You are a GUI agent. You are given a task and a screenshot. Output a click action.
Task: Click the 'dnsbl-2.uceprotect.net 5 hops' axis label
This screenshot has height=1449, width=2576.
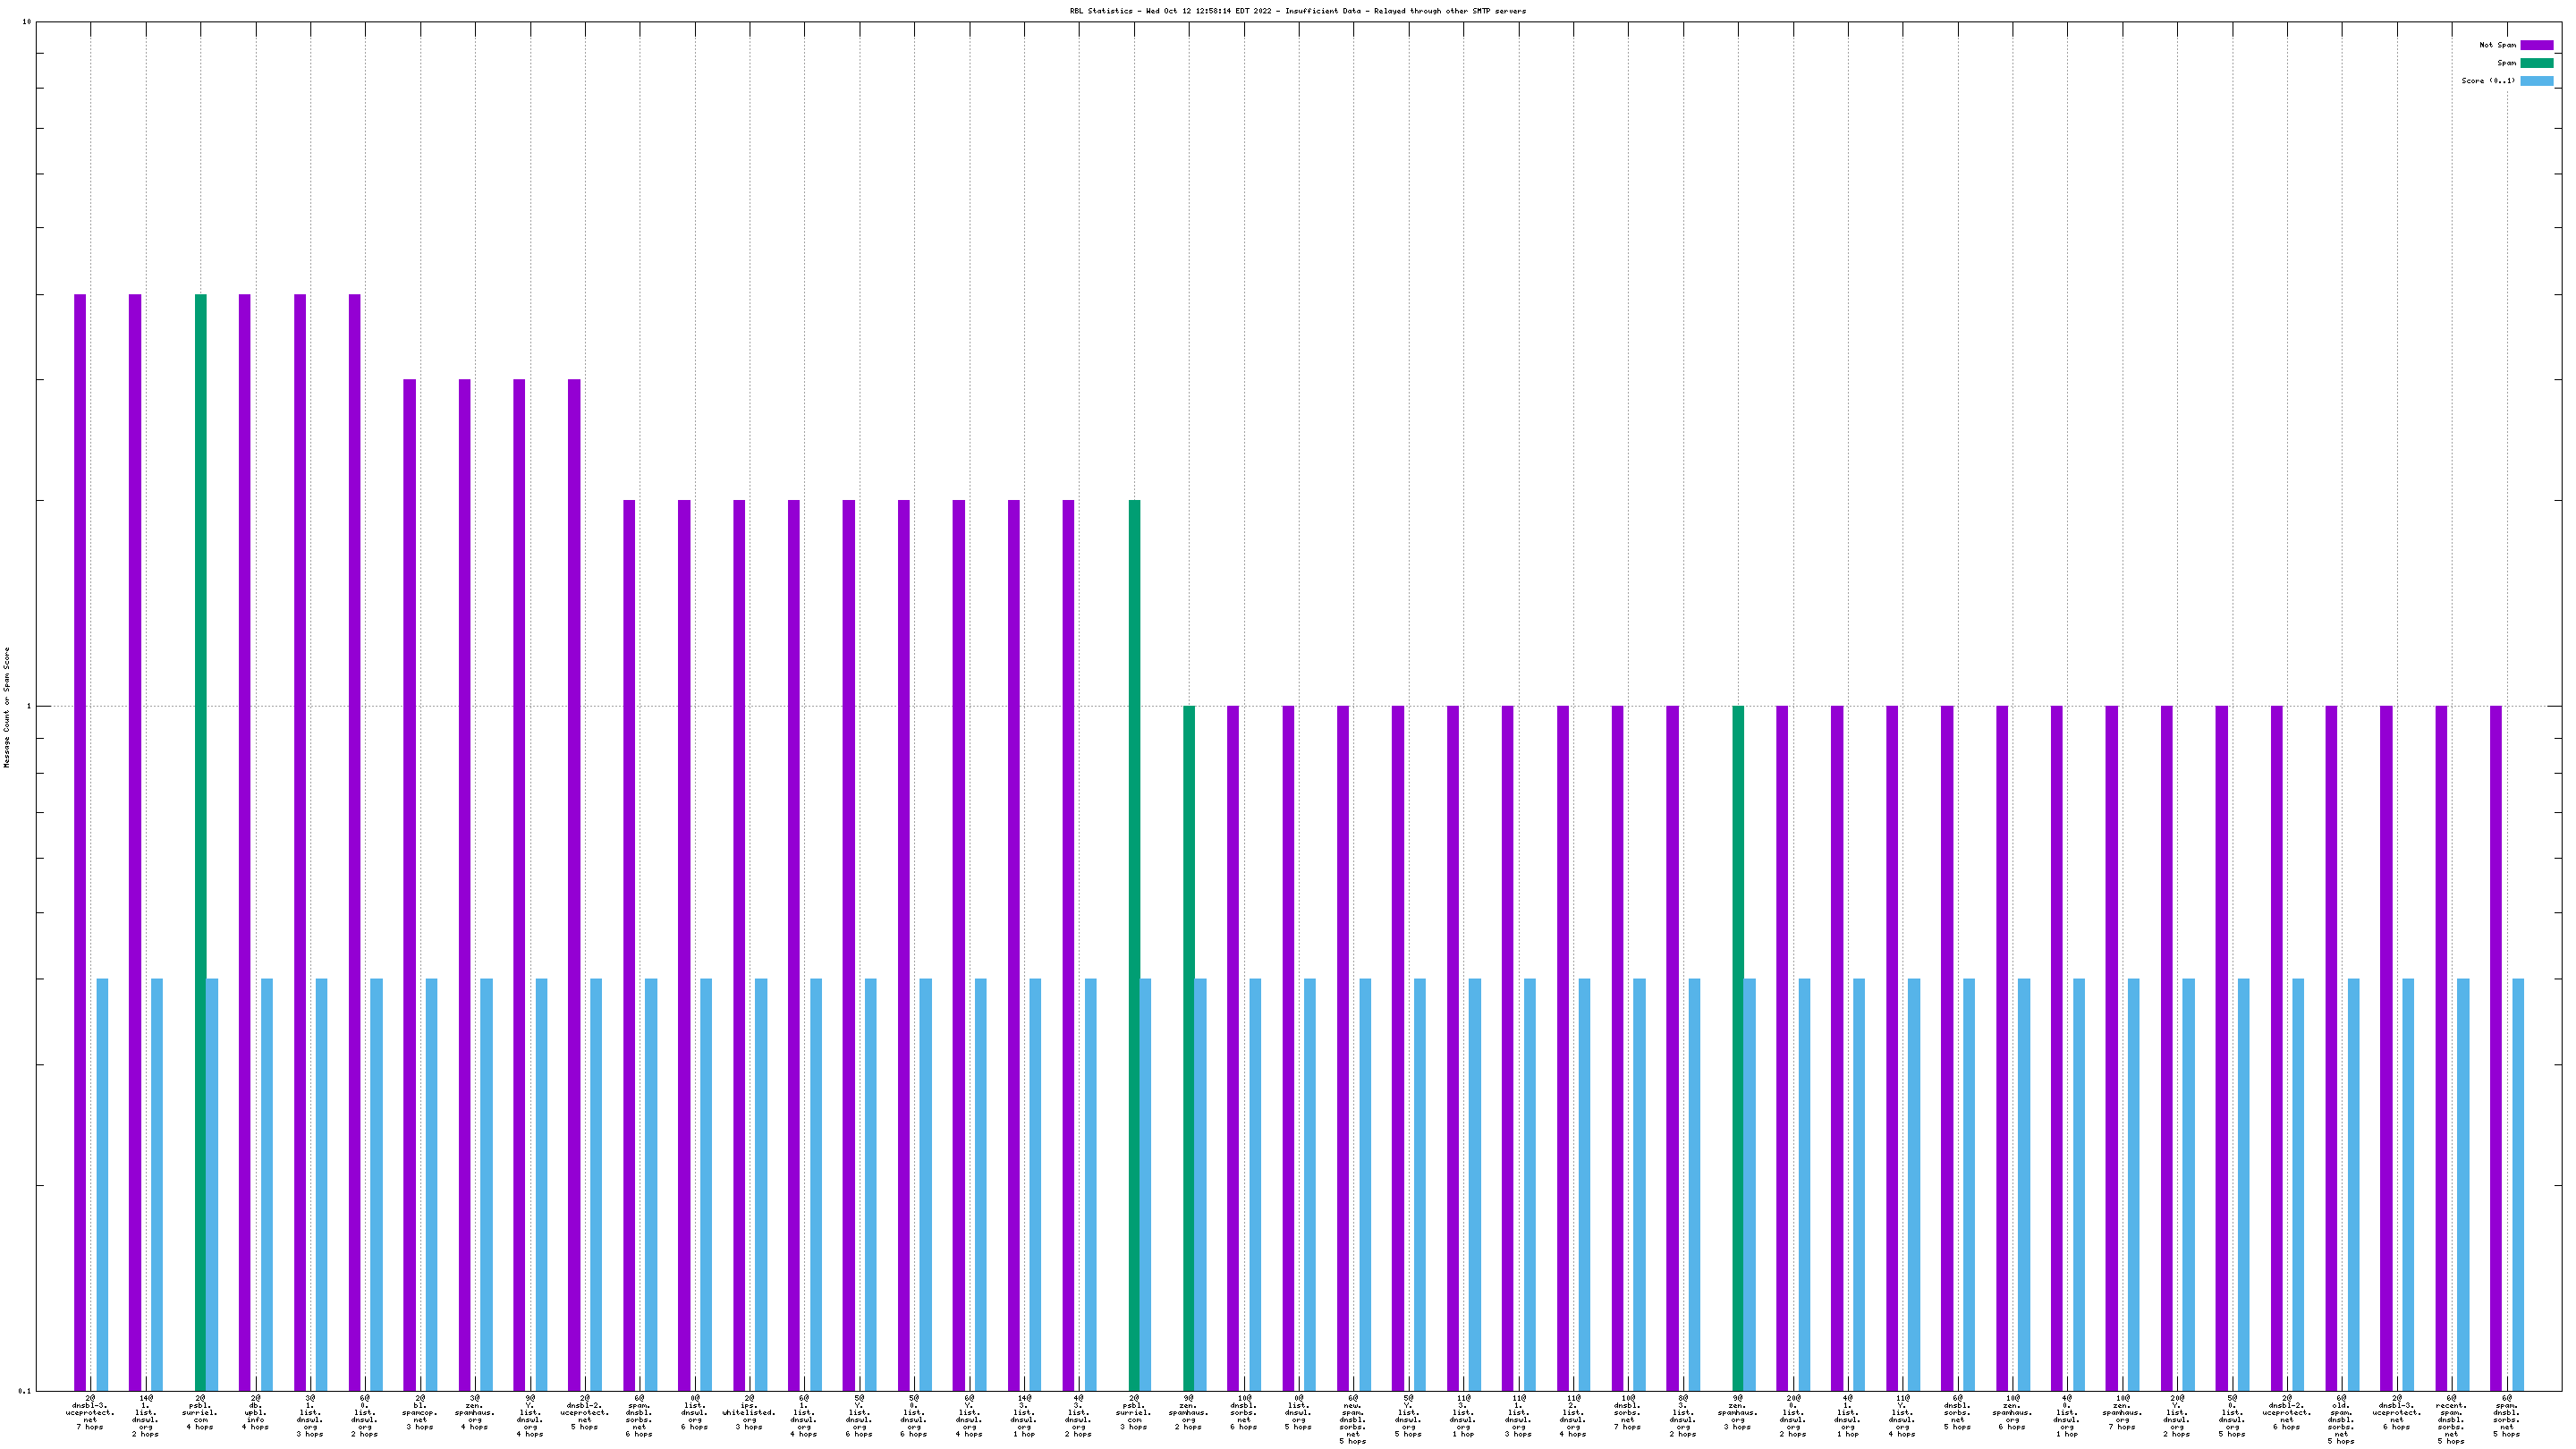pyautogui.click(x=584, y=1412)
